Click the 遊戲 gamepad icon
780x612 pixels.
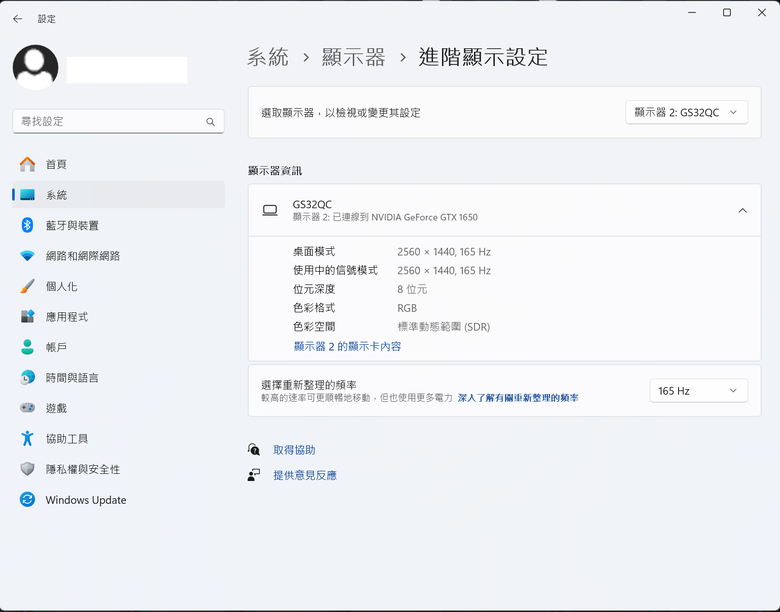click(x=27, y=408)
